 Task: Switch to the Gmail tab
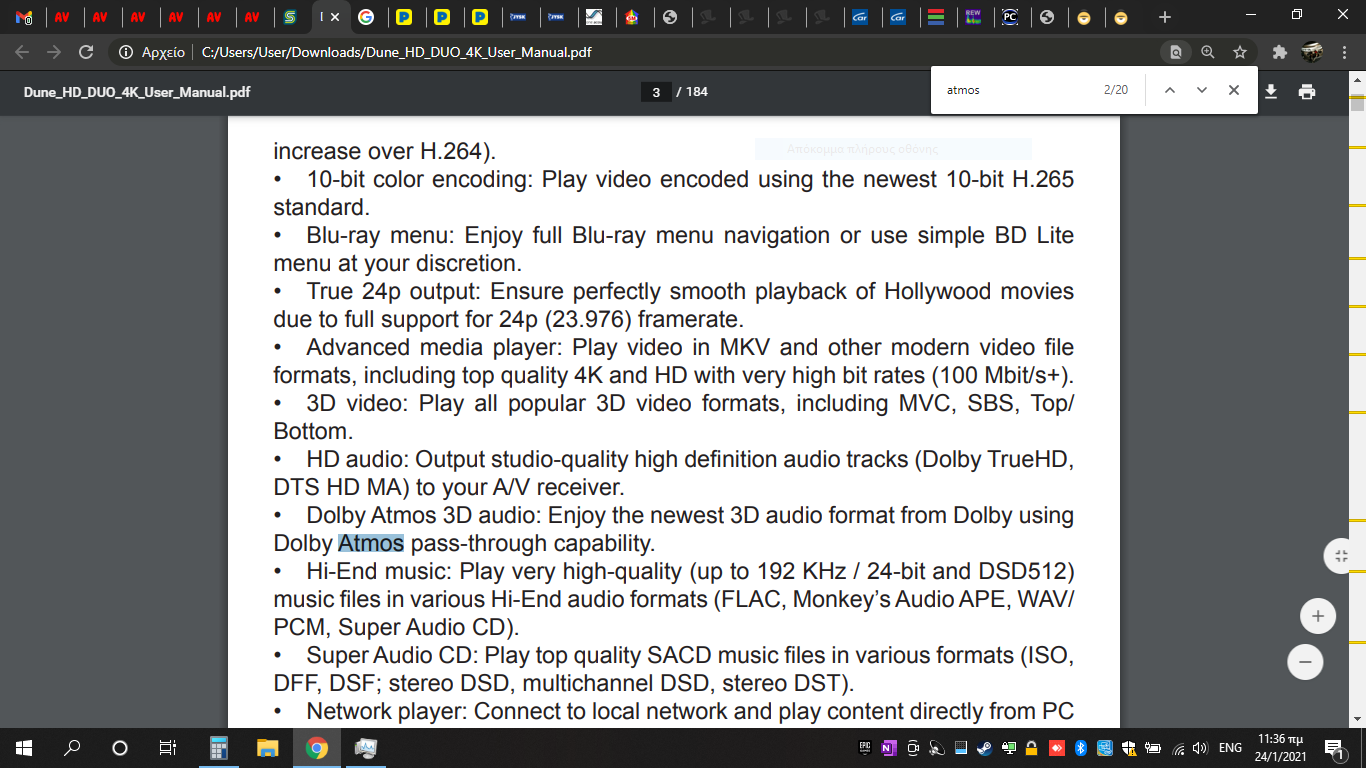(24, 17)
